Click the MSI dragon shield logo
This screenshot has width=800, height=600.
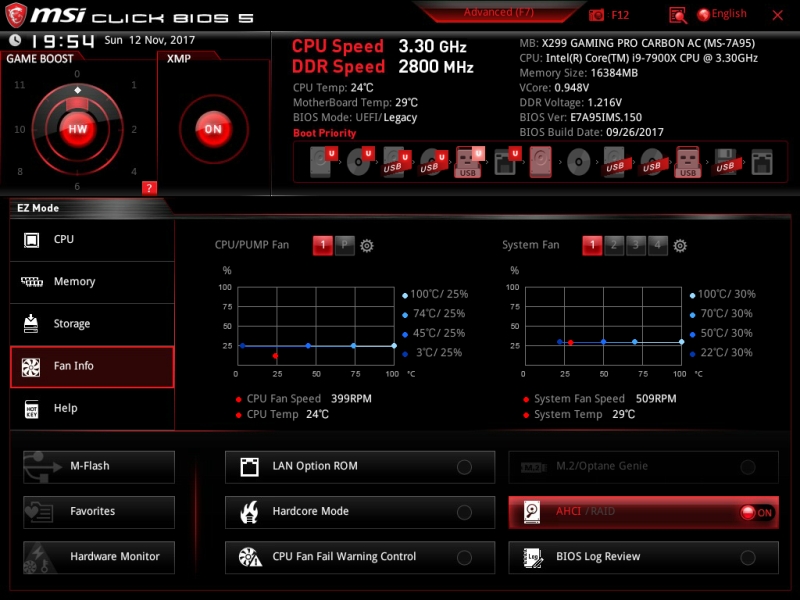pyautogui.click(x=15, y=14)
